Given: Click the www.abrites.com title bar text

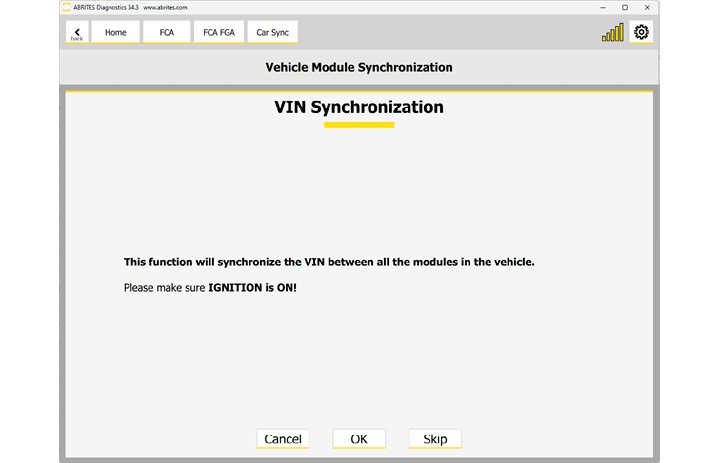Looking at the screenshot, I should click(x=166, y=7).
